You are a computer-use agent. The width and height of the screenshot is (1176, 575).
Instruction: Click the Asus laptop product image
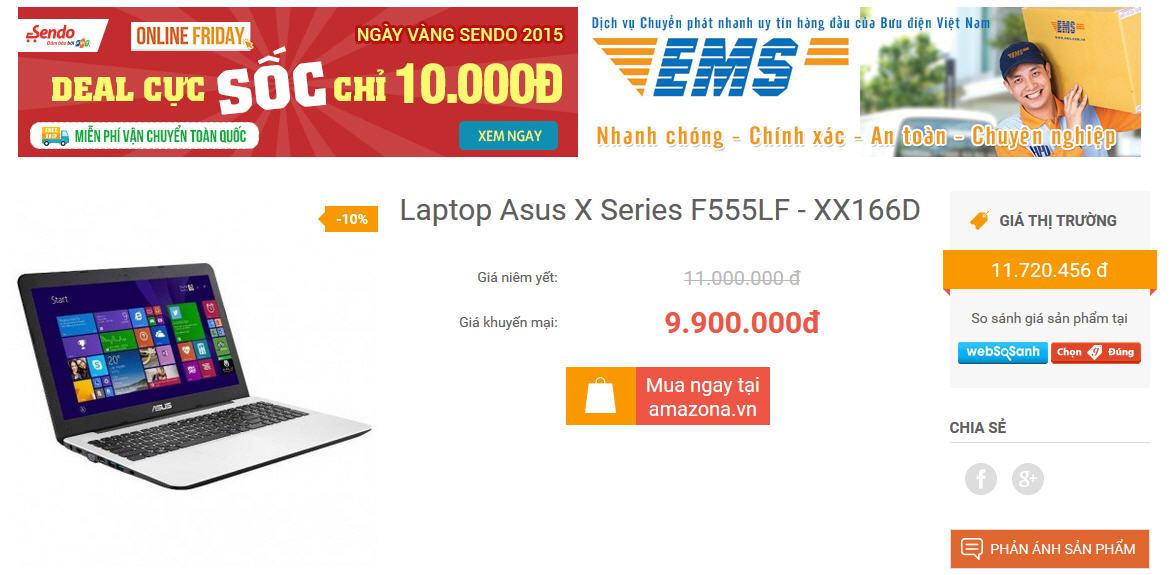pyautogui.click(x=194, y=375)
